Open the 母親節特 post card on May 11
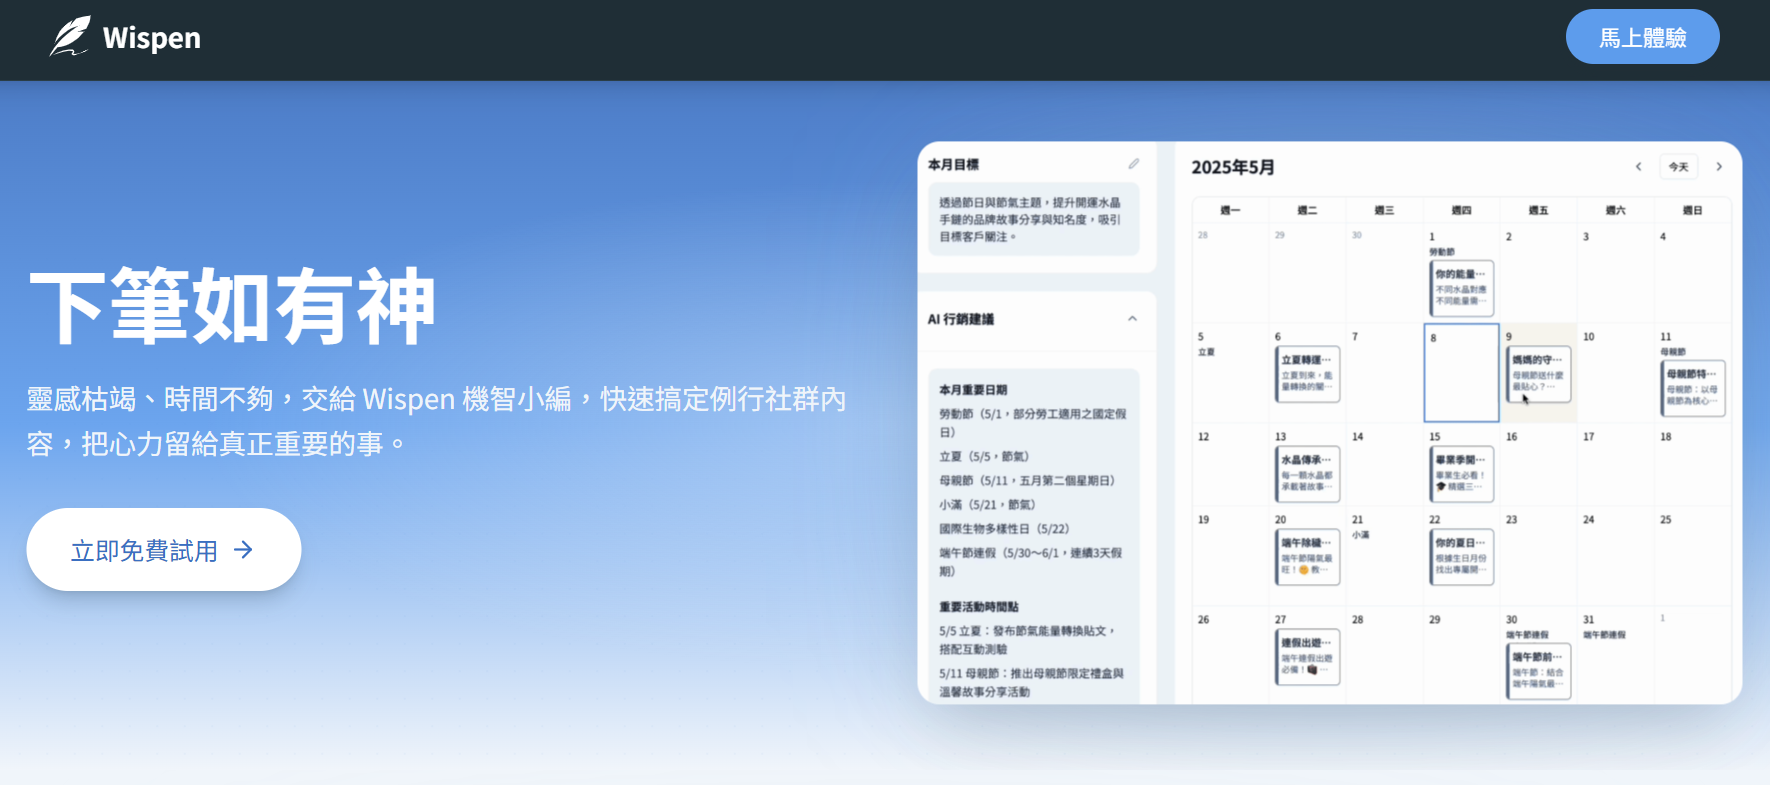 pyautogui.click(x=1692, y=388)
